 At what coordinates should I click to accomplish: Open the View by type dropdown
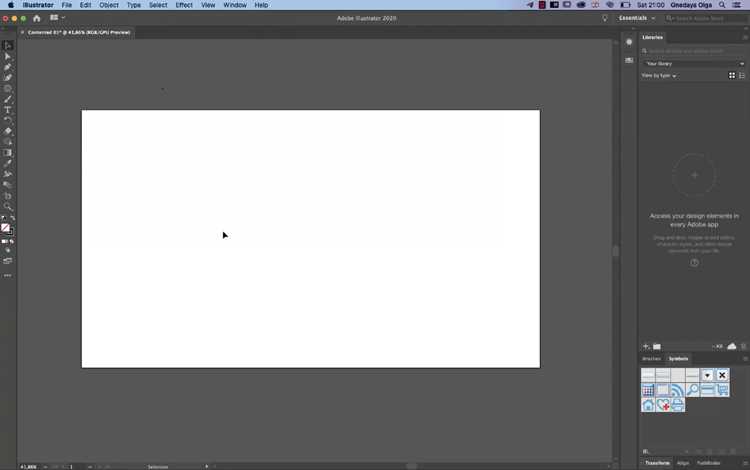pyautogui.click(x=659, y=76)
